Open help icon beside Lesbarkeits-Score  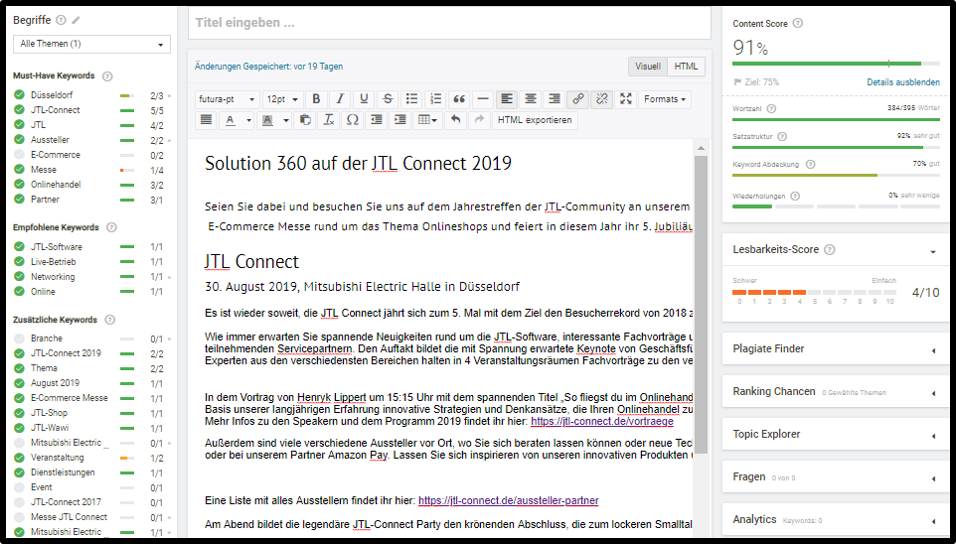(829, 249)
